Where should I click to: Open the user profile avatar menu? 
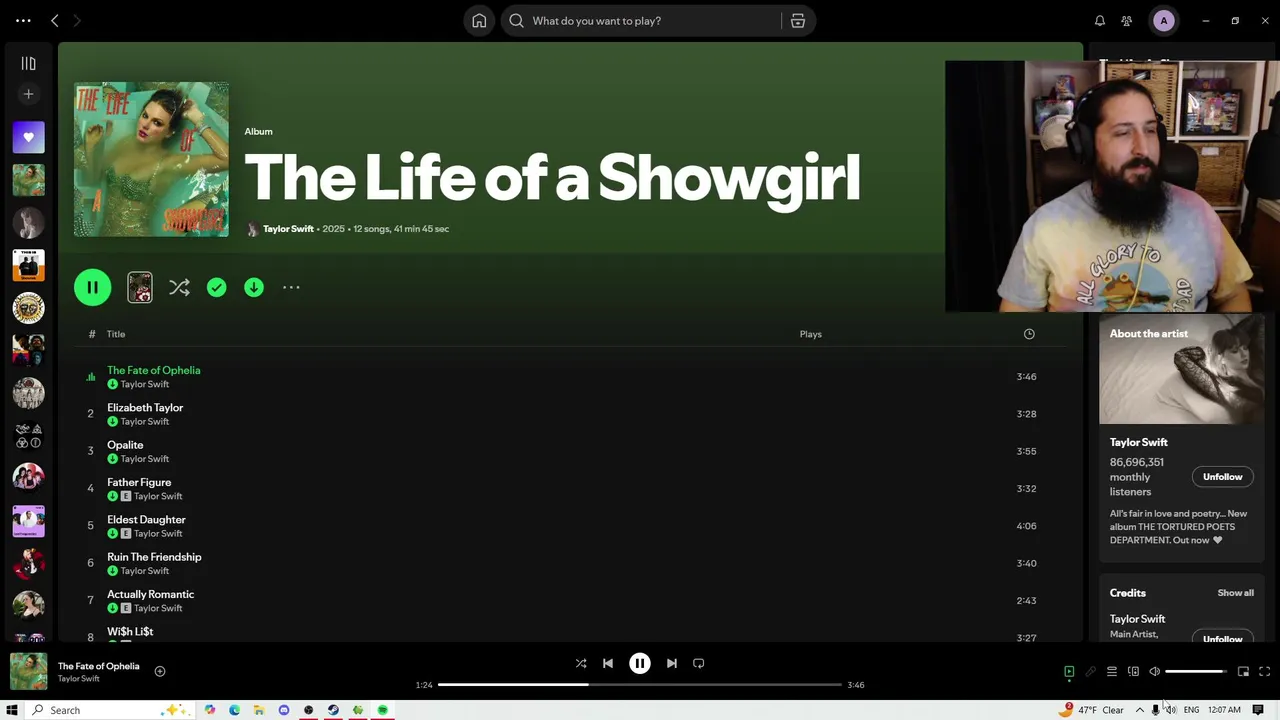1163,21
